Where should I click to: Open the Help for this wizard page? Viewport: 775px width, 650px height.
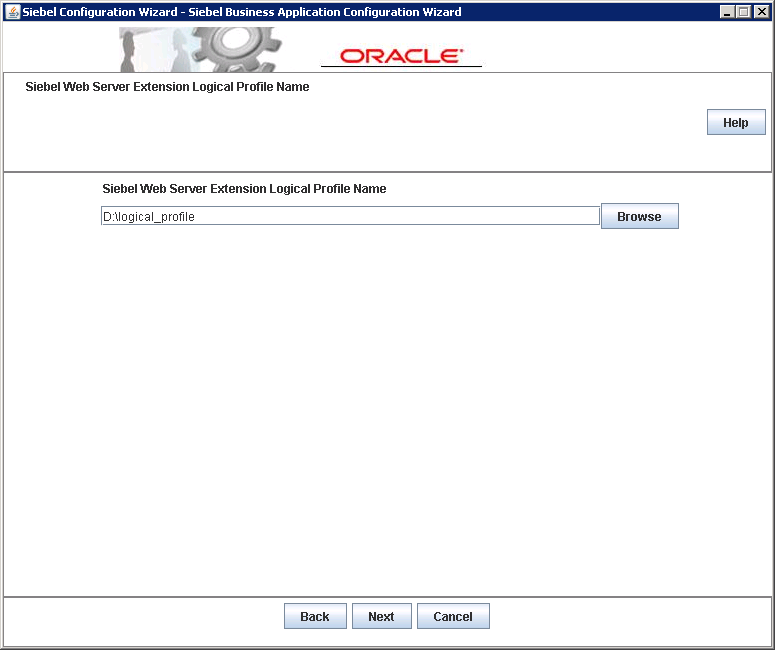pyautogui.click(x=736, y=122)
